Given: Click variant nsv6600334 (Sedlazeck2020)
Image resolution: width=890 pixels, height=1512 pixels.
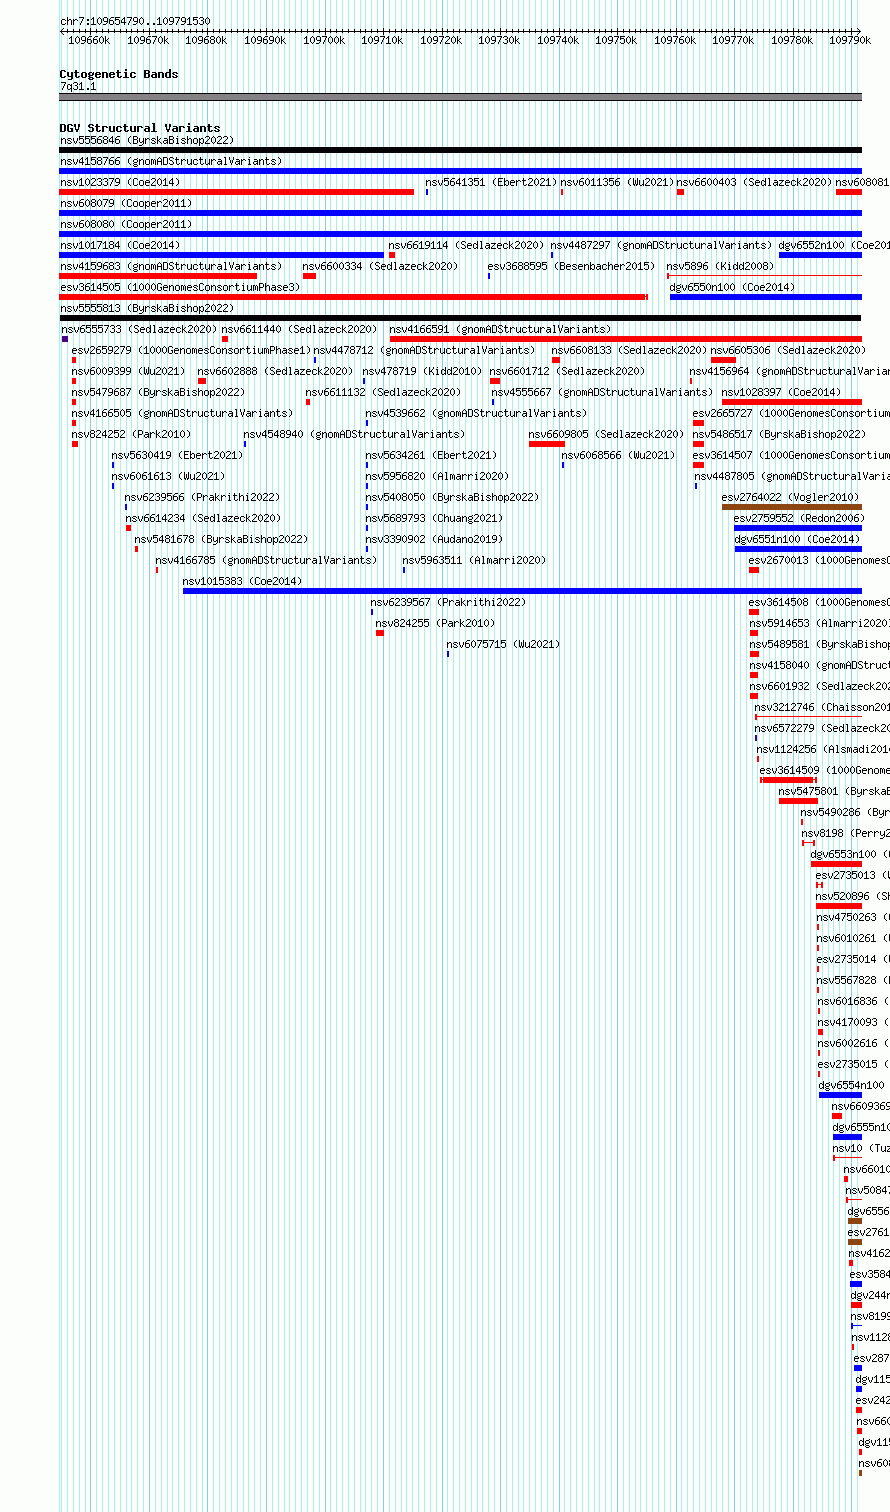Looking at the screenshot, I should coord(380,266).
